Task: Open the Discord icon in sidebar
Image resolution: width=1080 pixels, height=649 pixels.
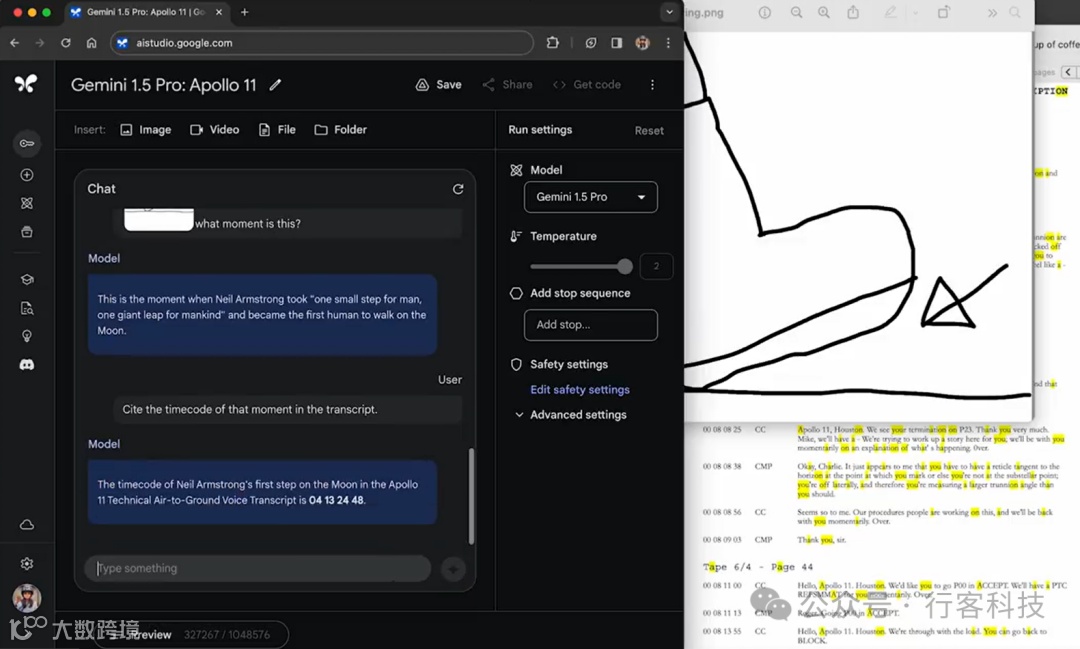Action: pyautogui.click(x=27, y=364)
